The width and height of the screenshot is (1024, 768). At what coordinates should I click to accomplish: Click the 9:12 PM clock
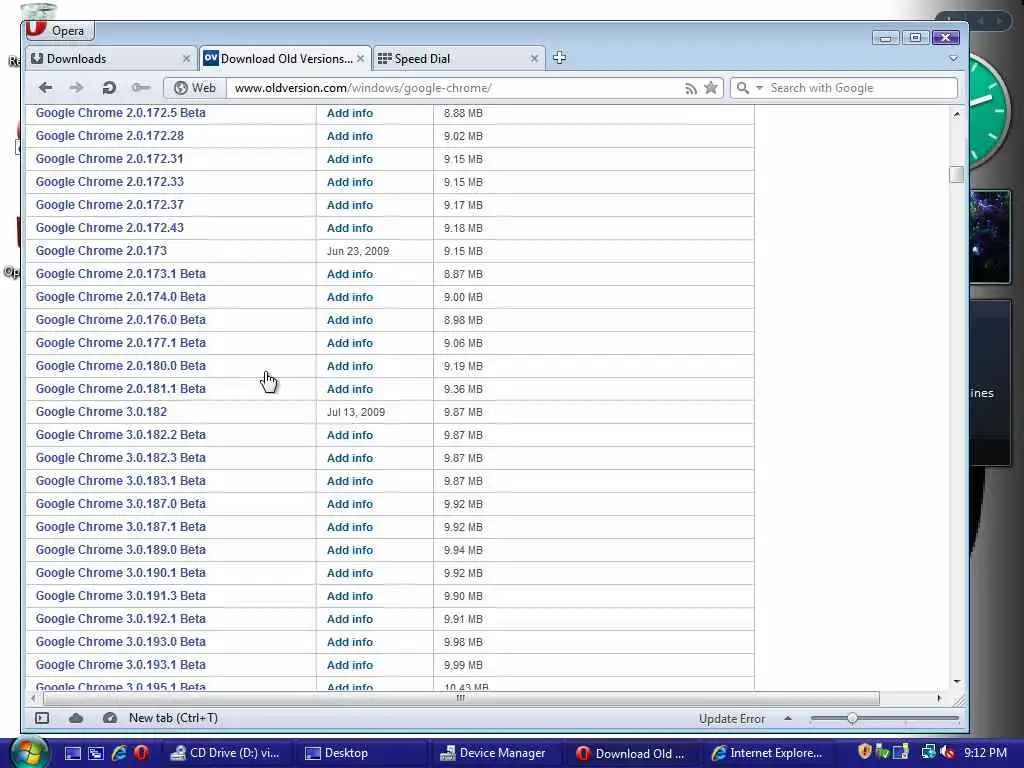click(985, 752)
